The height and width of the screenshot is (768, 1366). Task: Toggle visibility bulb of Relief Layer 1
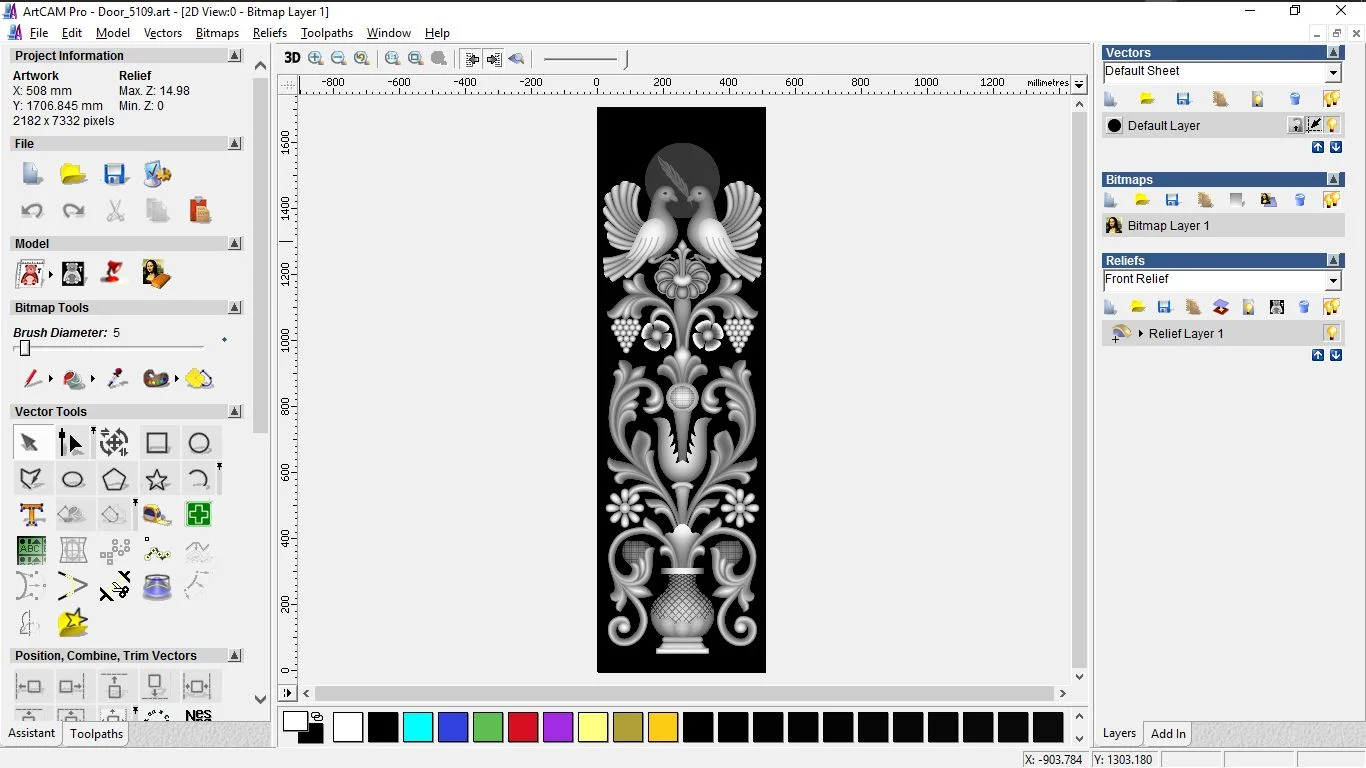[x=1333, y=333]
